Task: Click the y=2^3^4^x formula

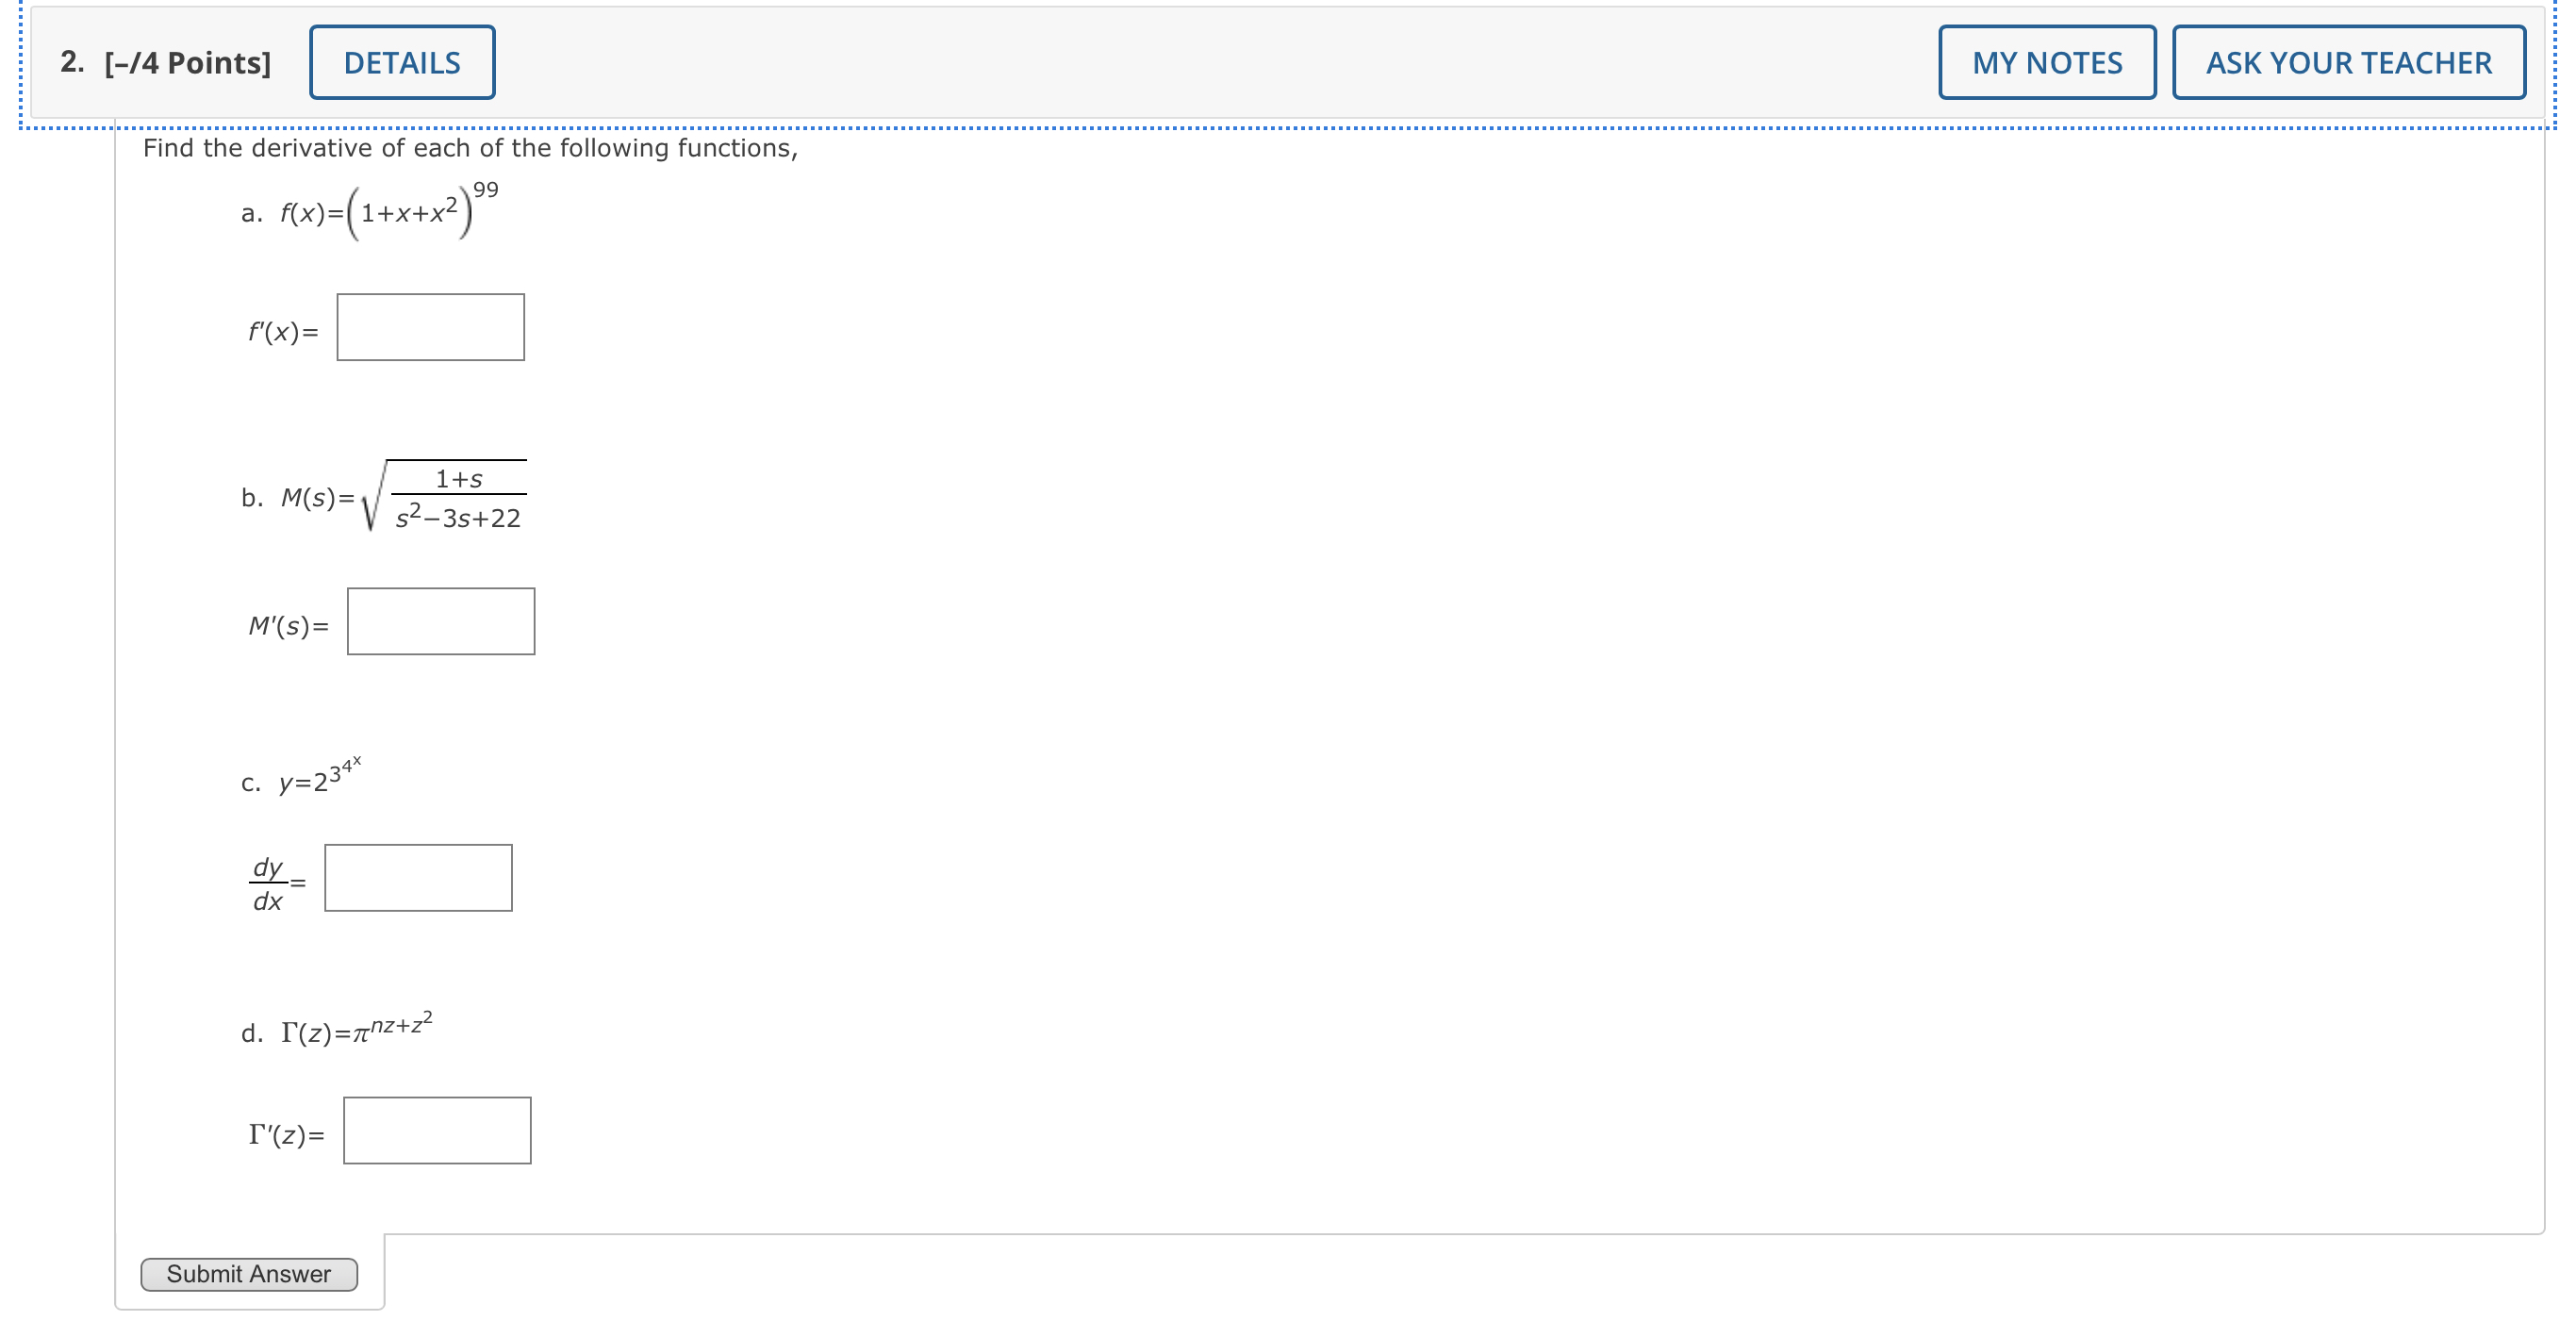Action: [319, 778]
